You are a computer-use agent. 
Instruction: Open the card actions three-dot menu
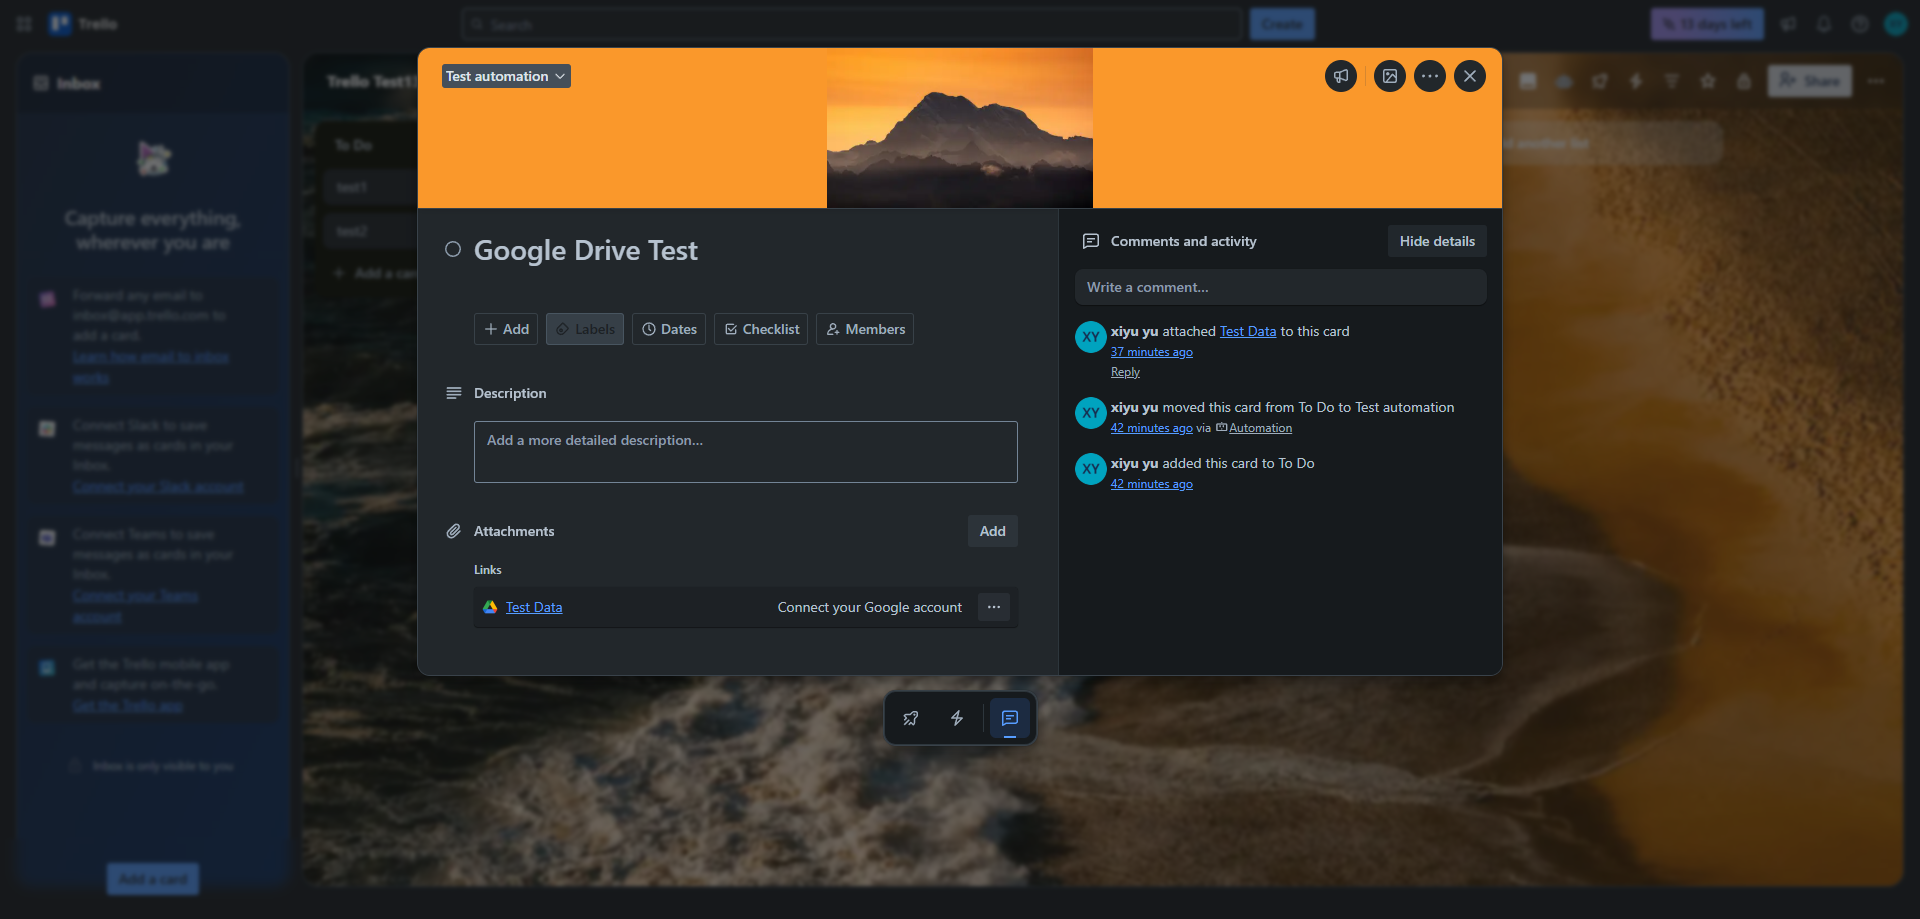[1430, 76]
